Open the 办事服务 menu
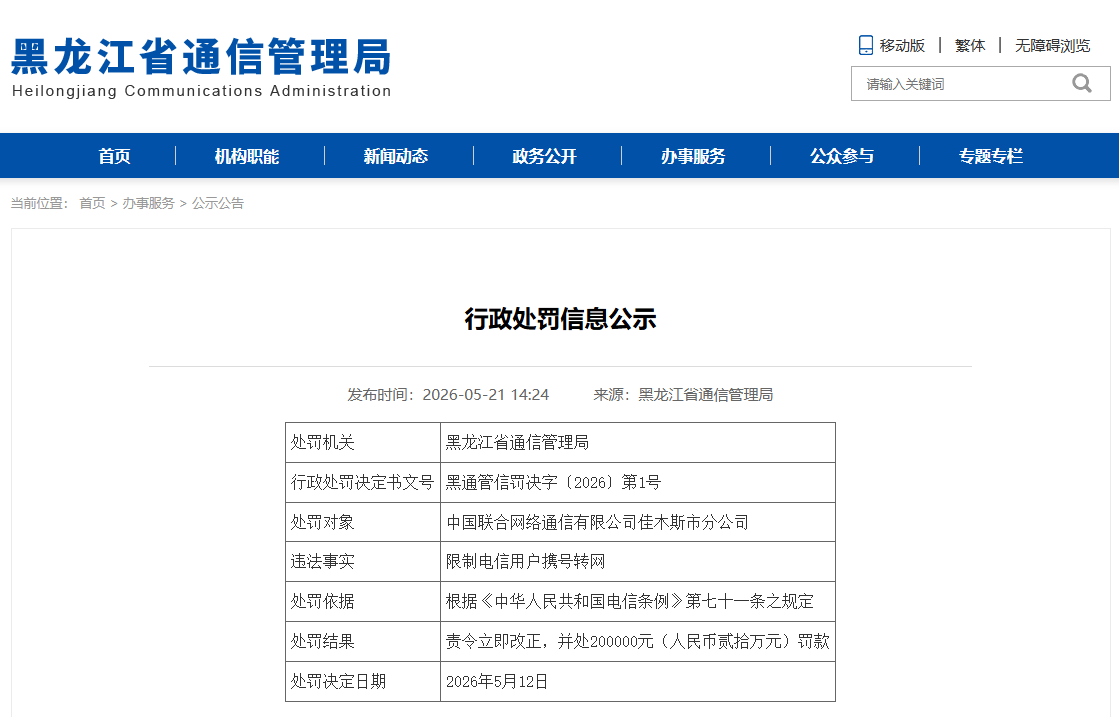Image resolution: width=1119 pixels, height=717 pixels. pyautogui.click(x=693, y=156)
